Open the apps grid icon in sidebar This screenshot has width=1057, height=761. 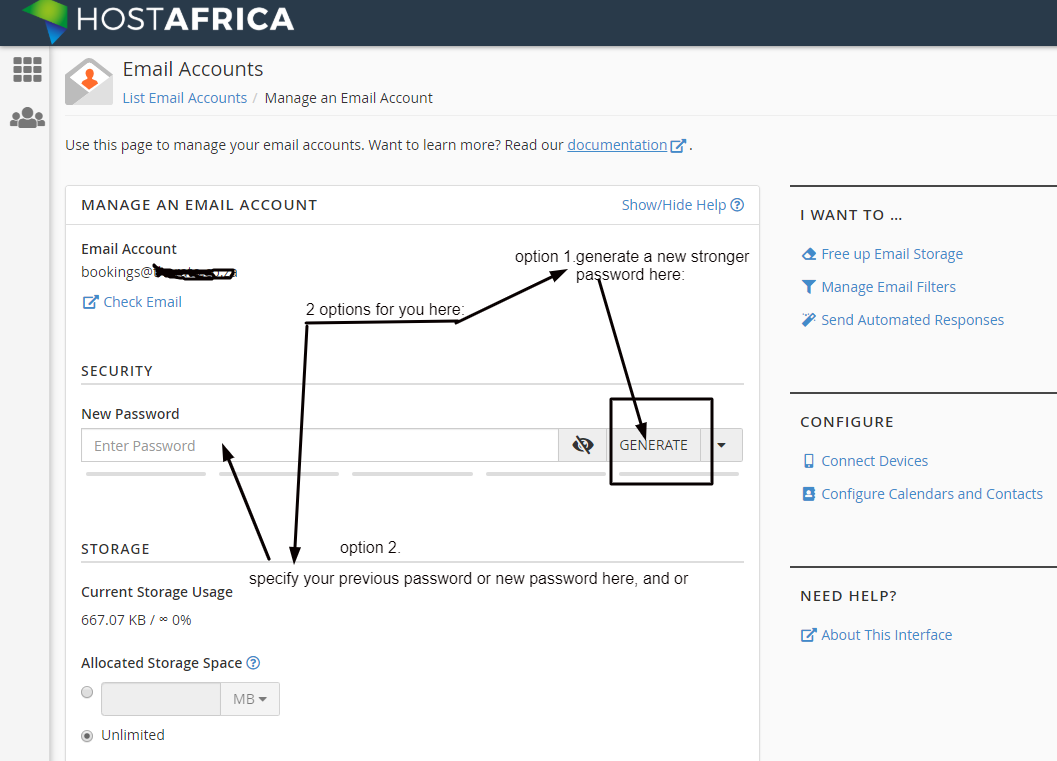tap(28, 69)
